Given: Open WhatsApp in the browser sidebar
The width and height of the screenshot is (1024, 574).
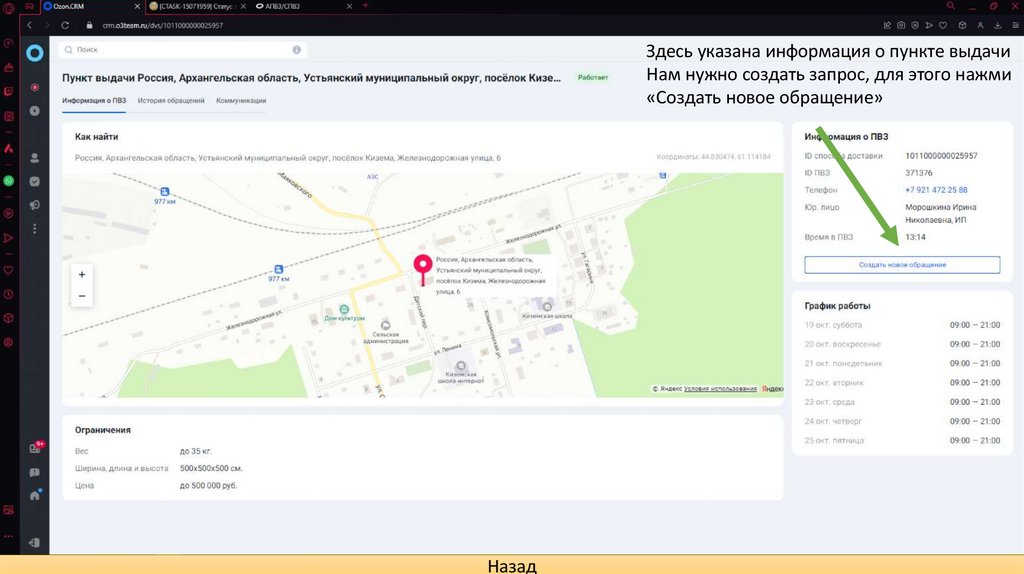Looking at the screenshot, I should click(x=8, y=181).
